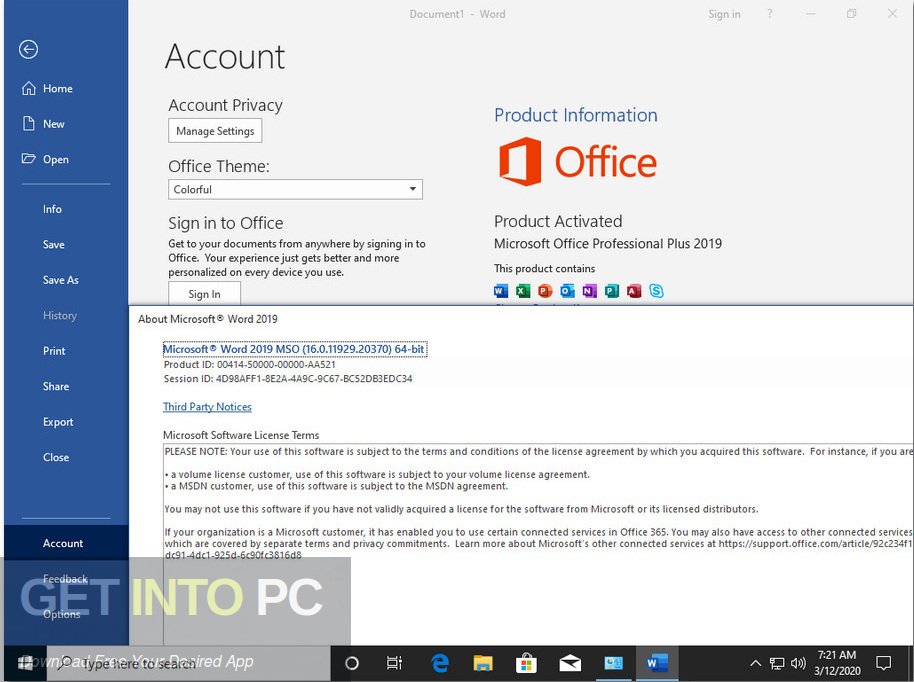This screenshot has width=914, height=682.
Task: Select Export in the backstage menu
Action: [x=58, y=422]
